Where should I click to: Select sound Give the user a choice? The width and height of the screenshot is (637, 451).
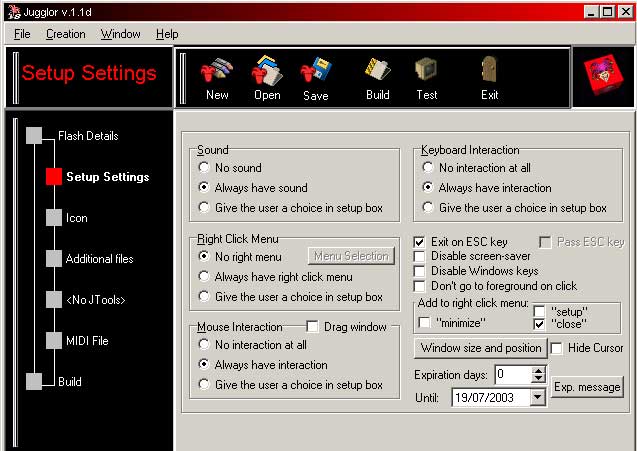click(204, 207)
